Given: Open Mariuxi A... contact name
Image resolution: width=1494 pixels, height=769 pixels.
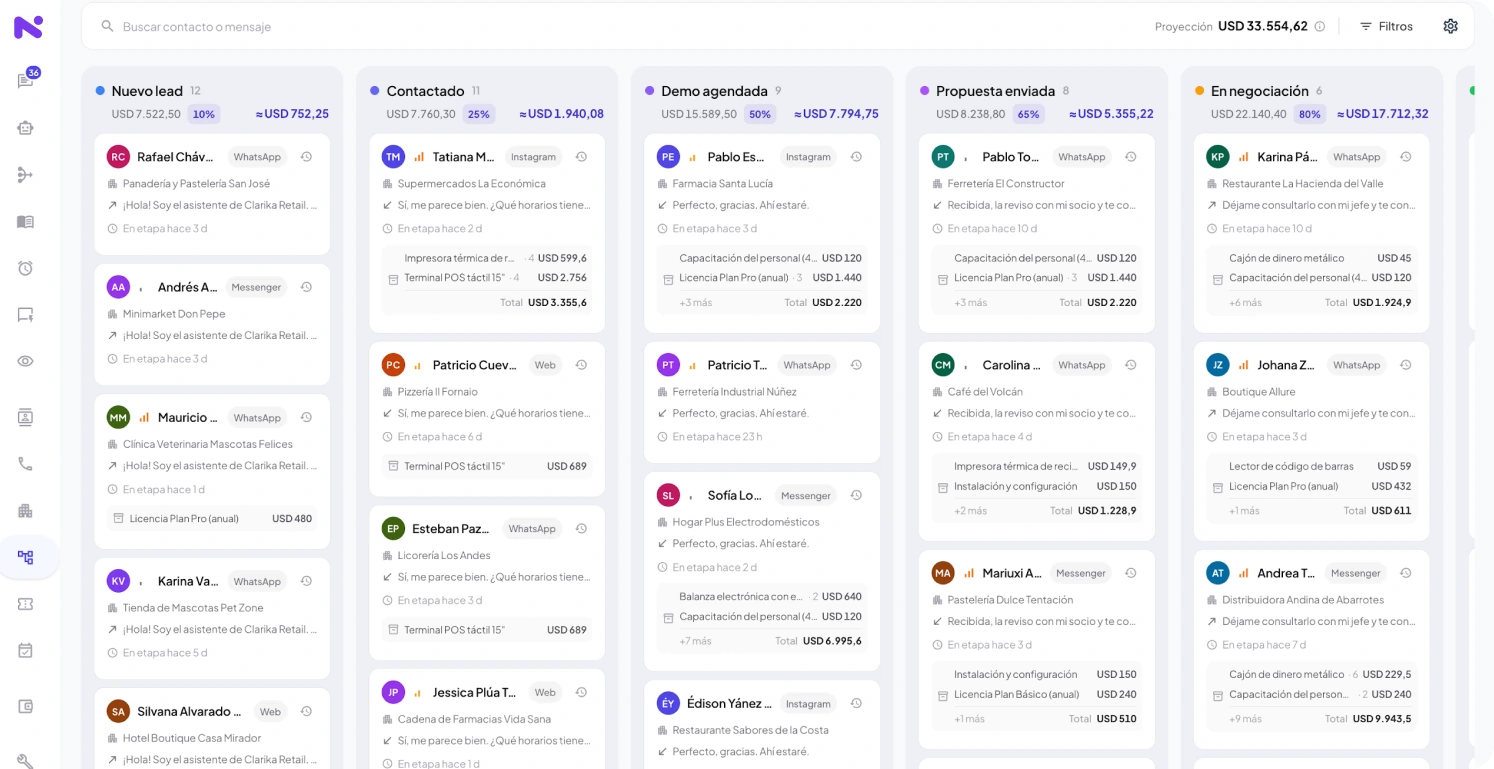Looking at the screenshot, I should tap(1012, 574).
